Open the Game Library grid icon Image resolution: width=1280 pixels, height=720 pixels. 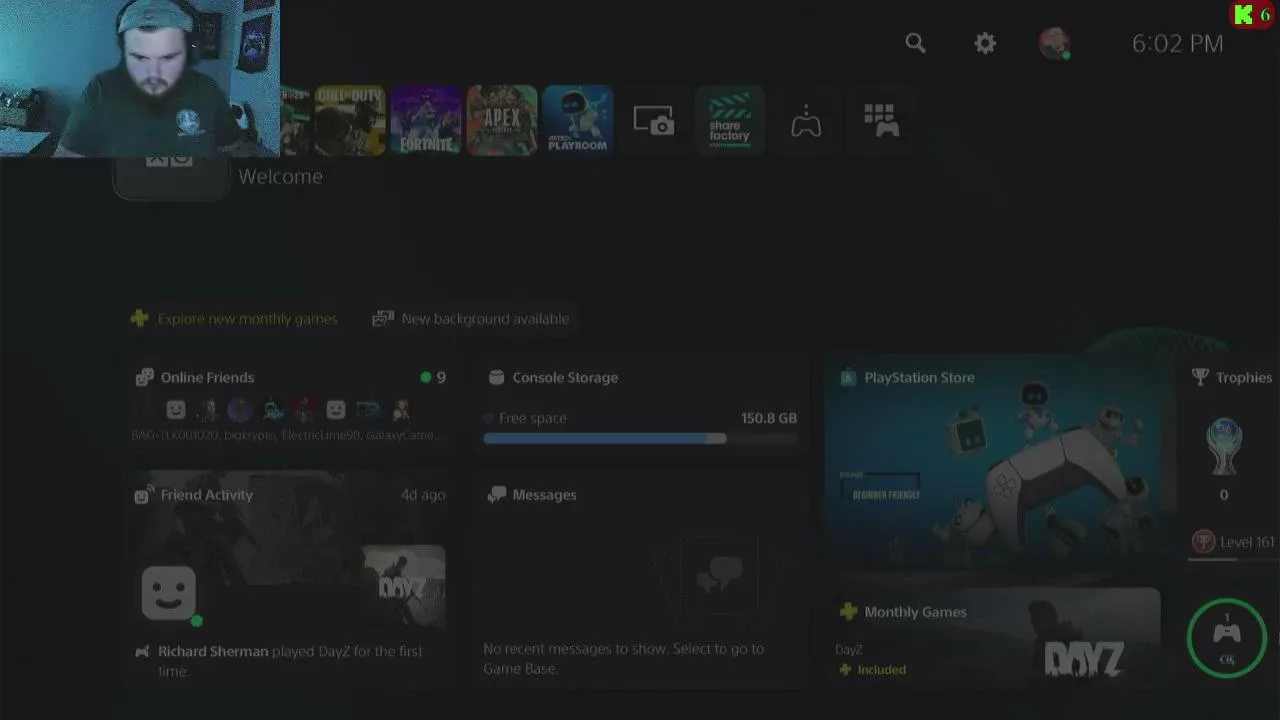point(881,120)
